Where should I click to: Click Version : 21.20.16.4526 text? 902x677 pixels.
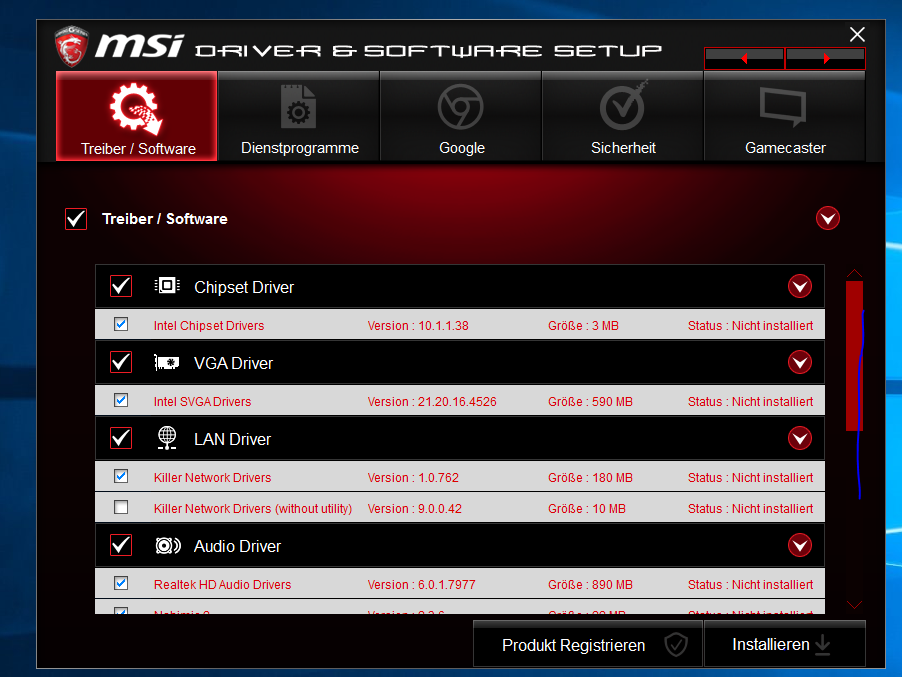432,401
